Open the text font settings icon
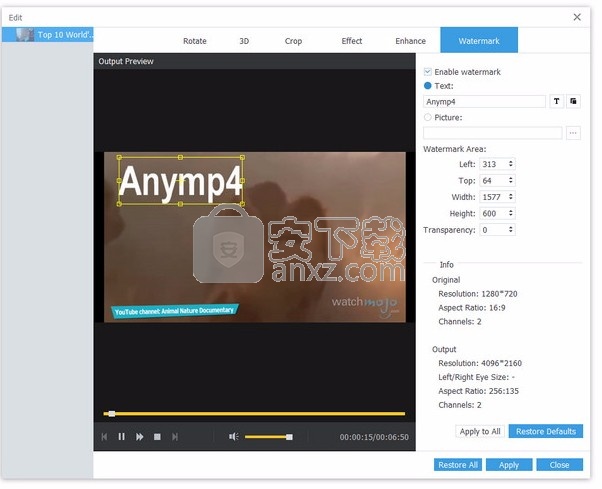 556,101
